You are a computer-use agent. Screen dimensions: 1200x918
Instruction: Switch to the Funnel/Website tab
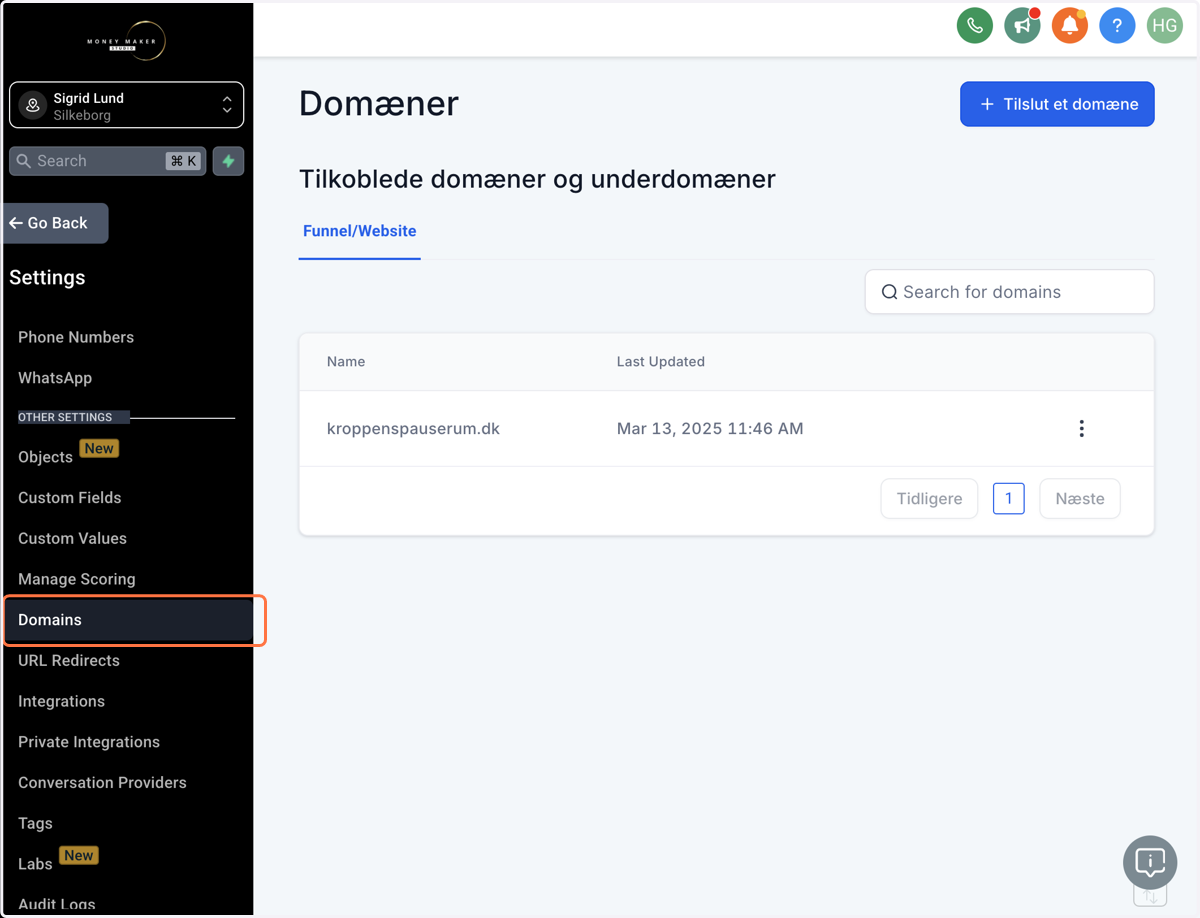tap(359, 231)
